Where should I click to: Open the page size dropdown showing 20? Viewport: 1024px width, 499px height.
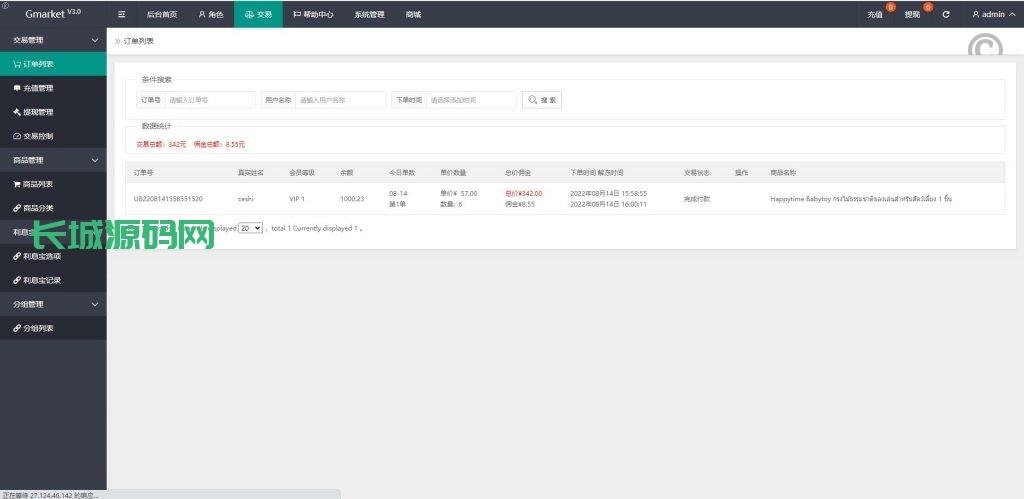click(250, 228)
